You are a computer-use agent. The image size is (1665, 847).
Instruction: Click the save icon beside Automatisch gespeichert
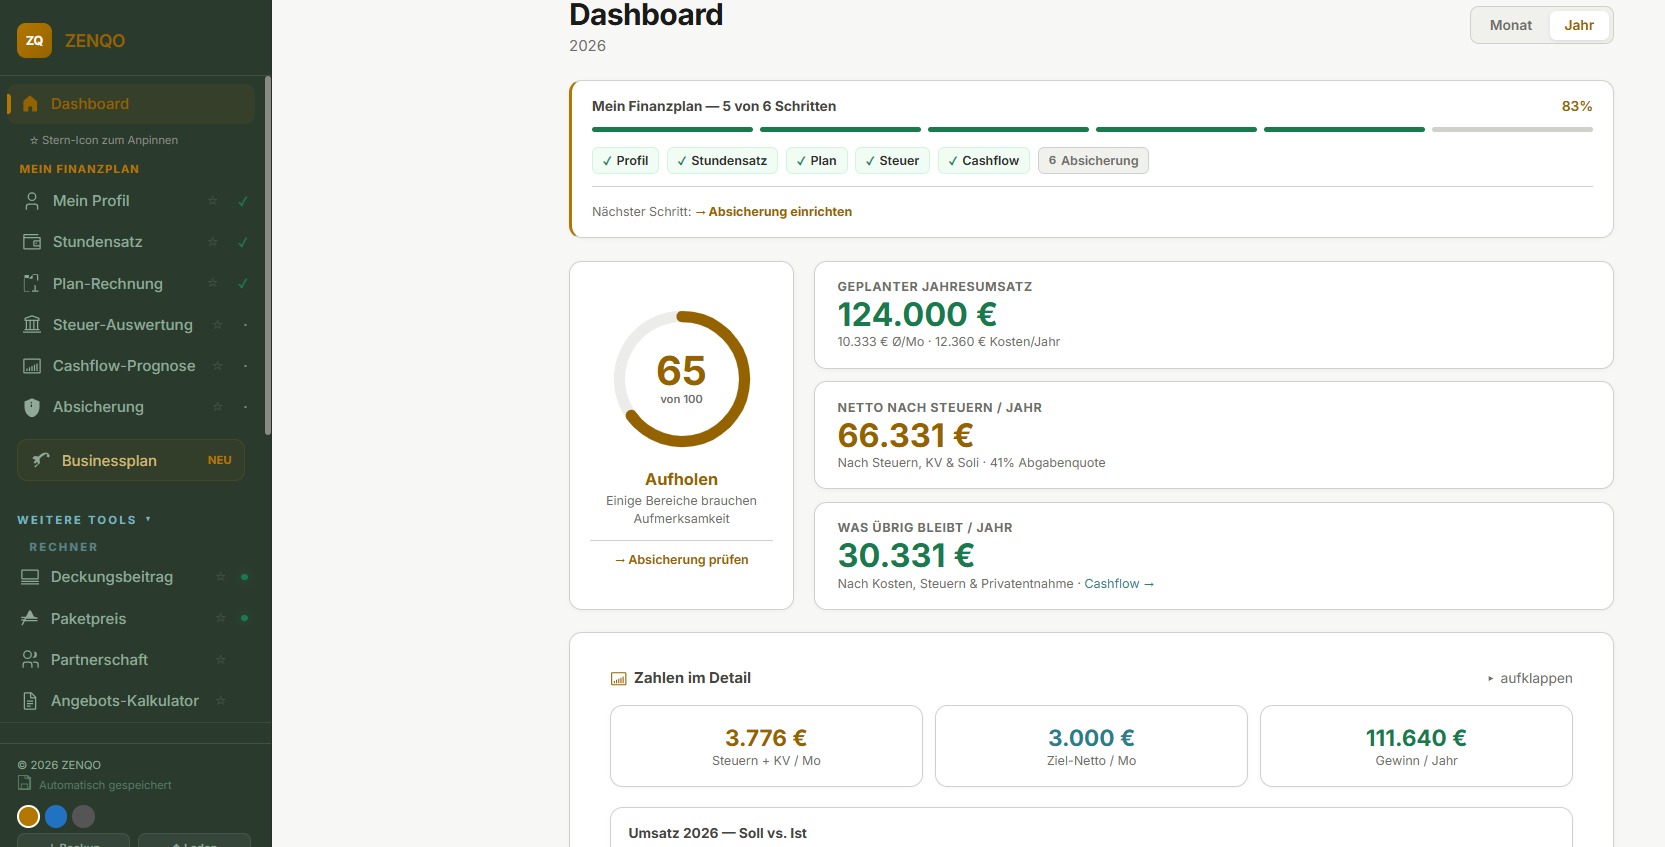[25, 783]
